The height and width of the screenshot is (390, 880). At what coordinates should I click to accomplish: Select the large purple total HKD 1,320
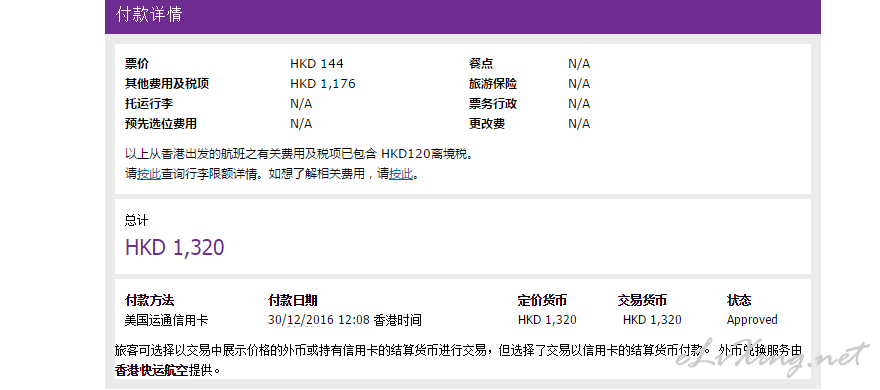click(x=175, y=247)
